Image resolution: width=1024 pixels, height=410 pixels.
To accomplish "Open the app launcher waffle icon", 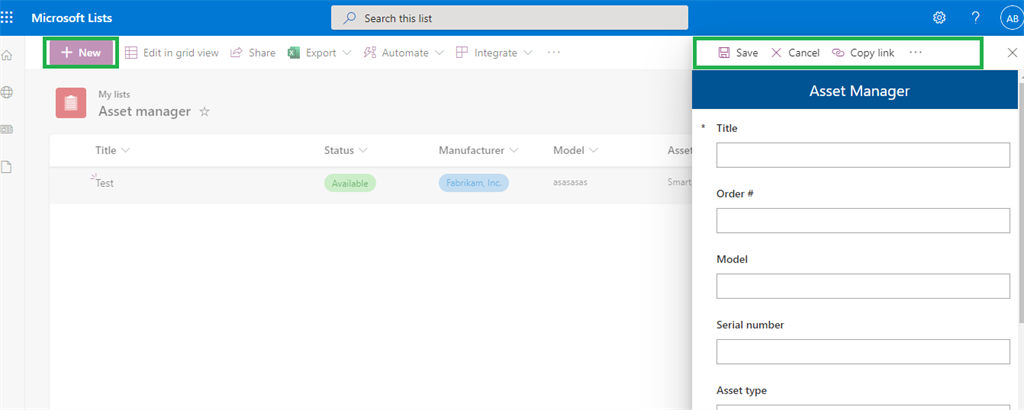I will point(7,18).
